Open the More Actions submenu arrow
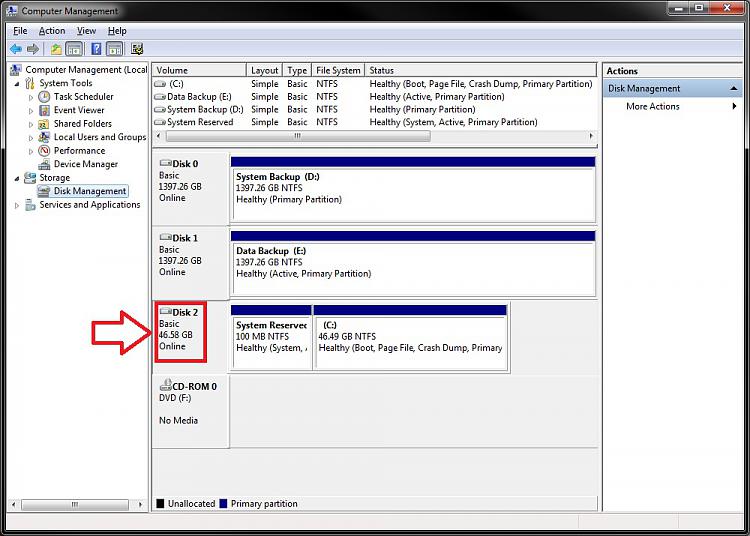Screen dimensions: 750x536 (734, 106)
